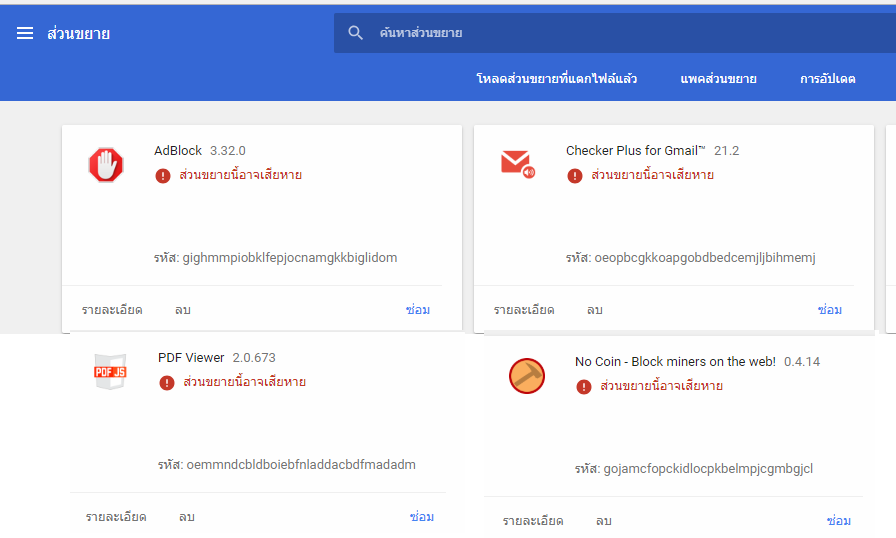Click ลบ to remove PDF Viewer
Screen dimensions: 896x538
point(187,517)
